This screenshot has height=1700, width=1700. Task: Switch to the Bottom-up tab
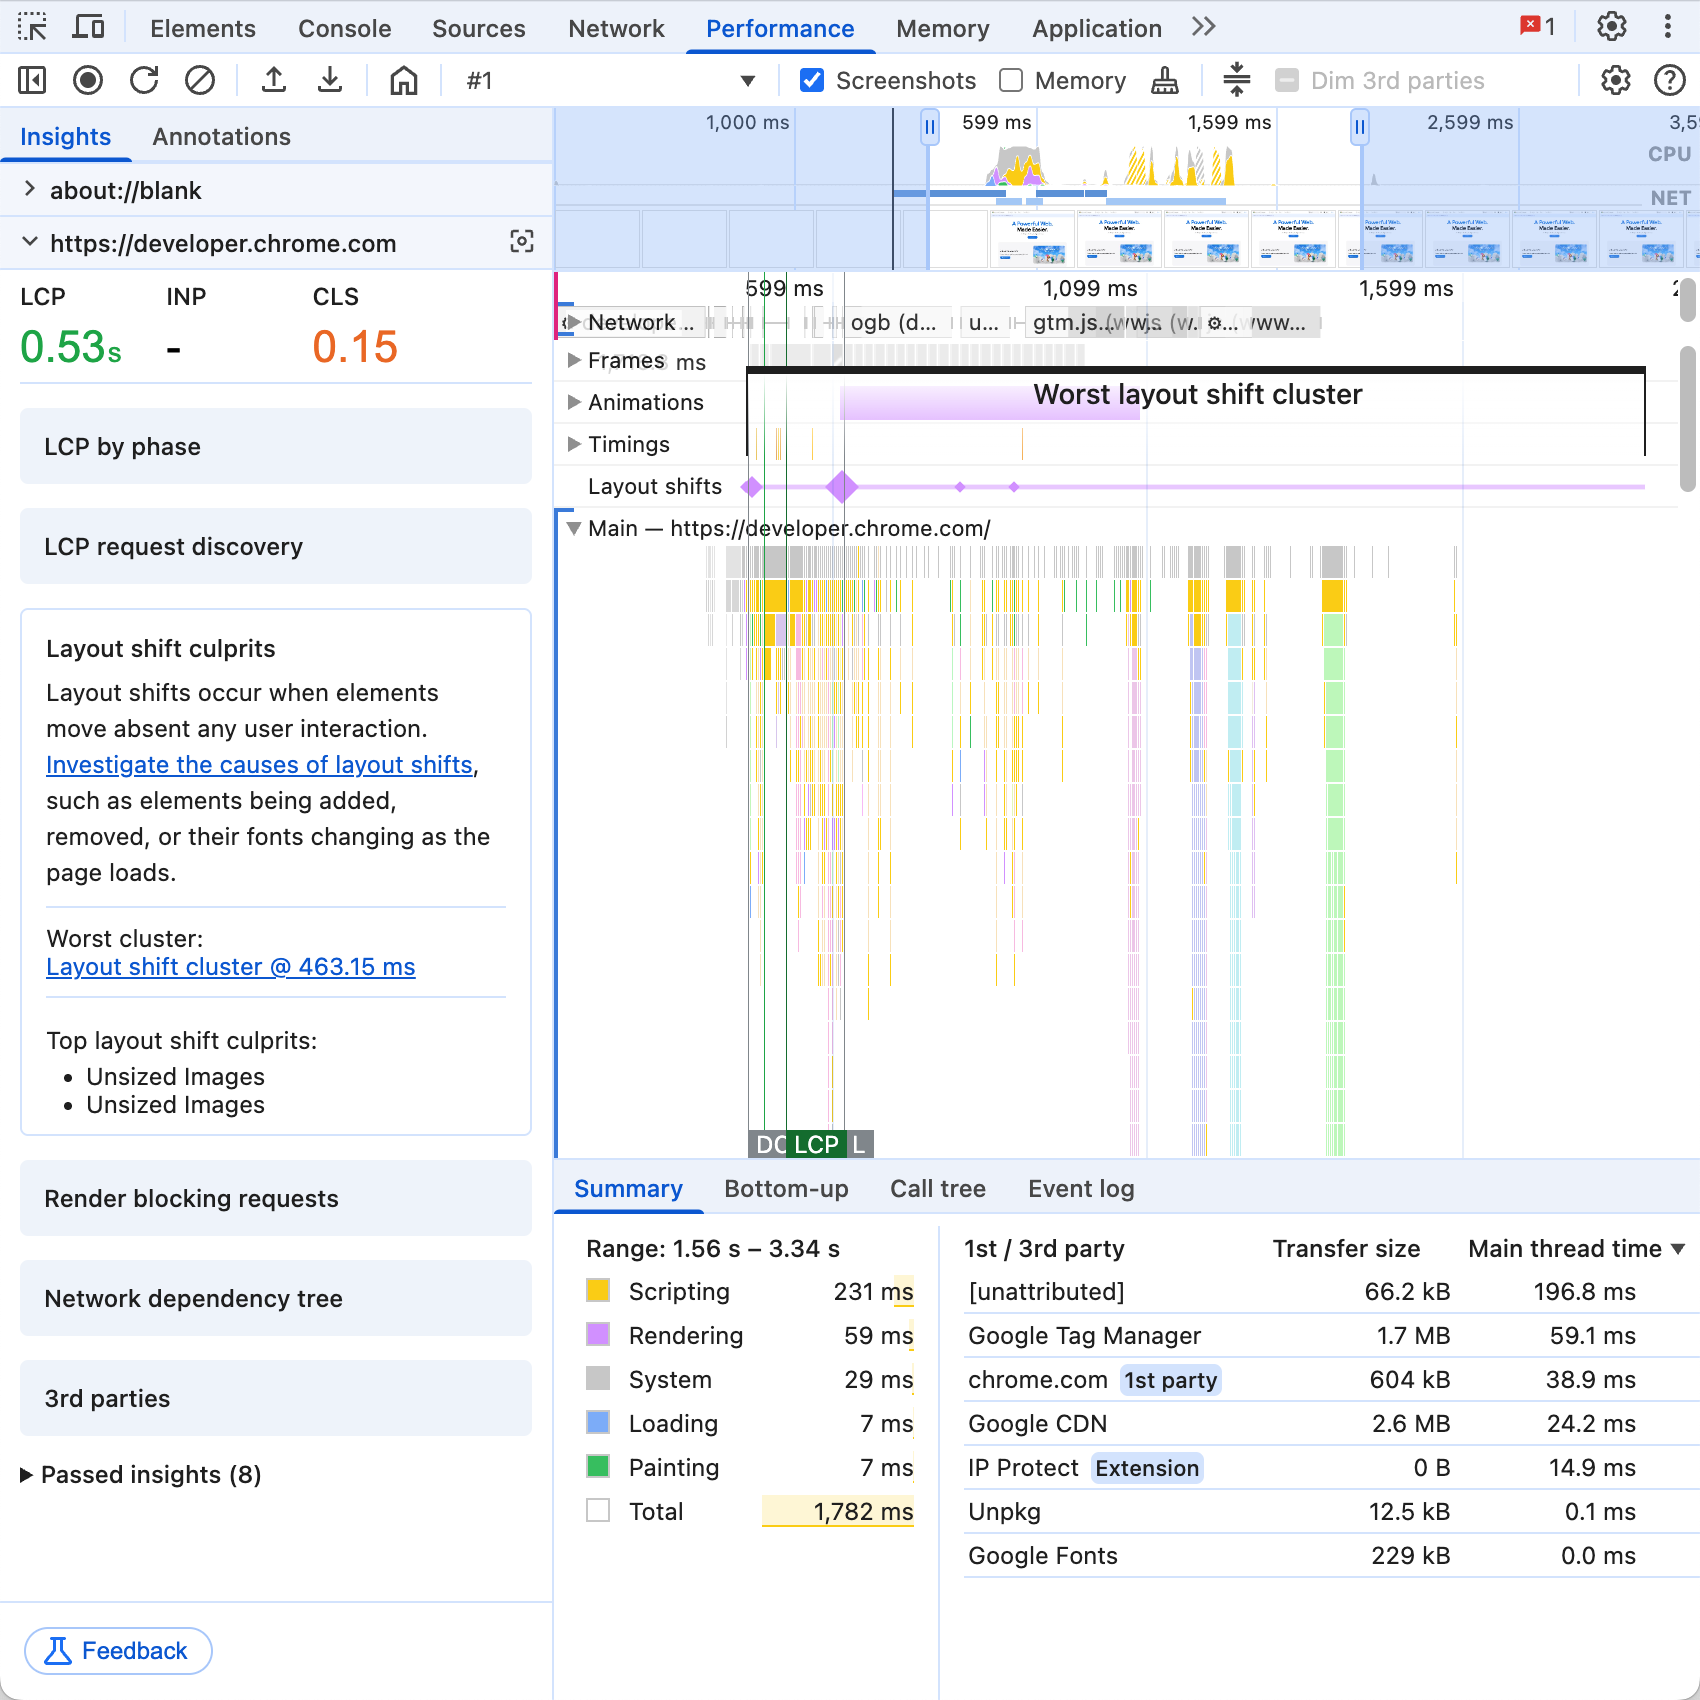(786, 1188)
